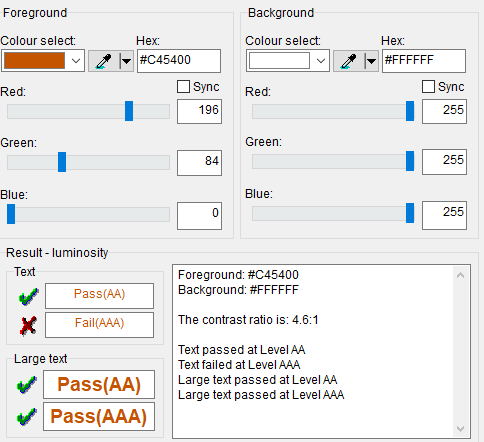Click the red cross beside Fail(AAA)
The image size is (484, 442).
(x=28, y=325)
